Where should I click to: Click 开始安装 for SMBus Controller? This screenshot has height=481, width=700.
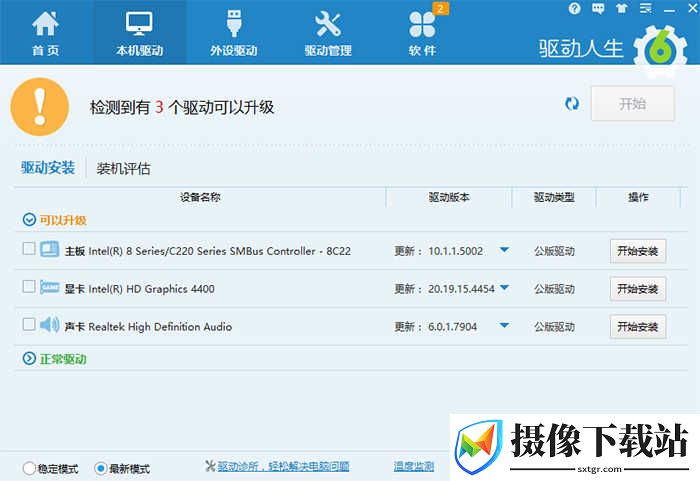(x=638, y=251)
